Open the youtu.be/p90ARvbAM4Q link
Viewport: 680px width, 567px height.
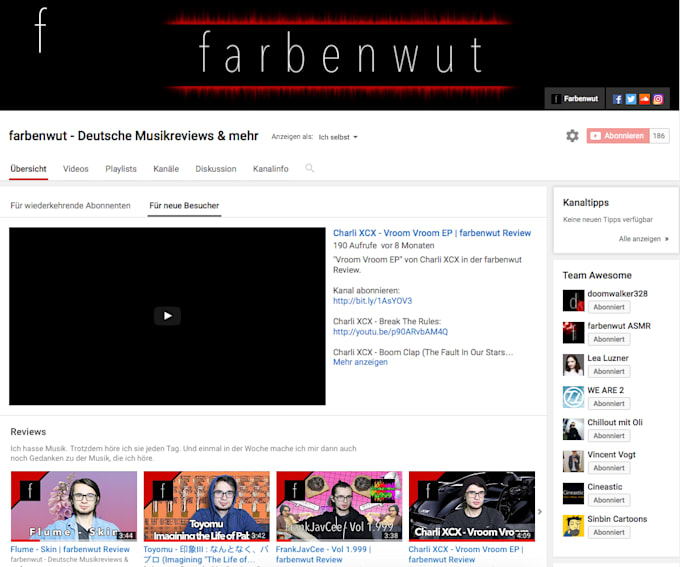[390, 331]
